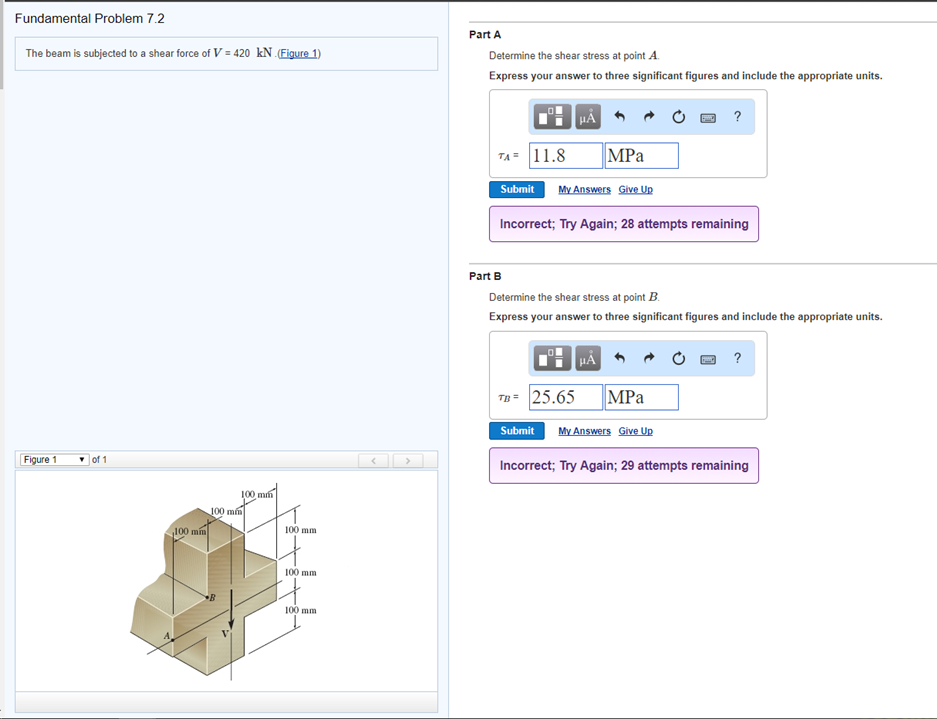Click the beam cross-section figure image
This screenshot has height=719, width=937.
pyautogui.click(x=223, y=583)
